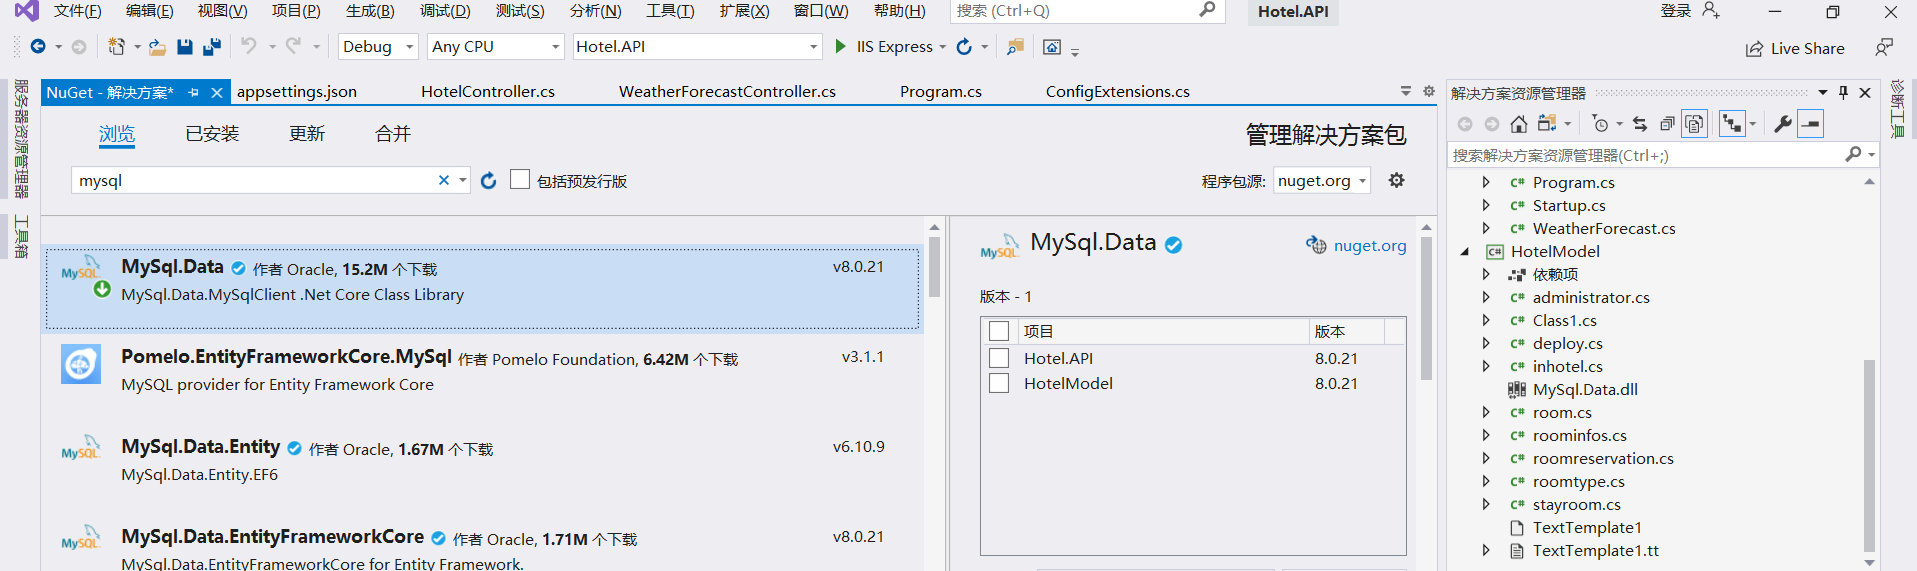This screenshot has height=571, width=1917.
Task: Toggle Show All Files in Solution Explorer
Action: click(x=1694, y=124)
